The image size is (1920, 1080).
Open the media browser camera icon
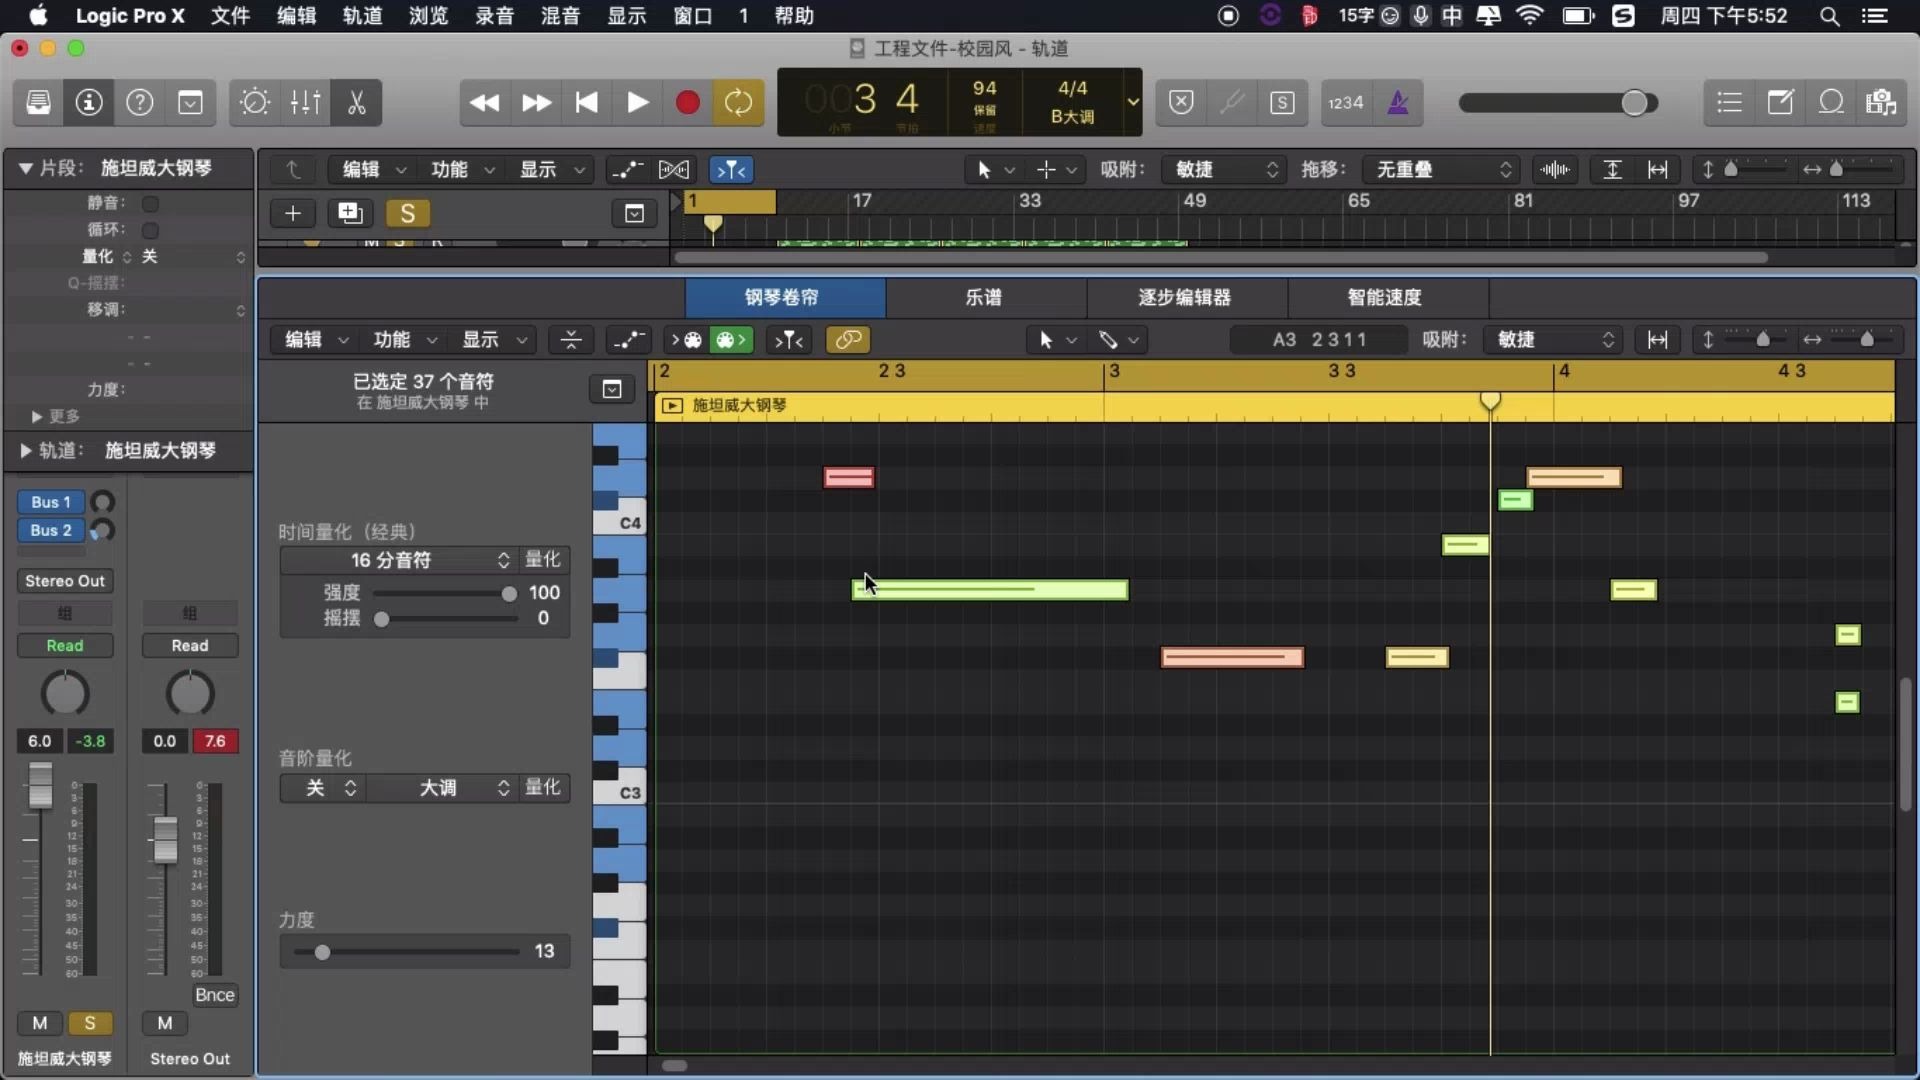coord(1881,102)
